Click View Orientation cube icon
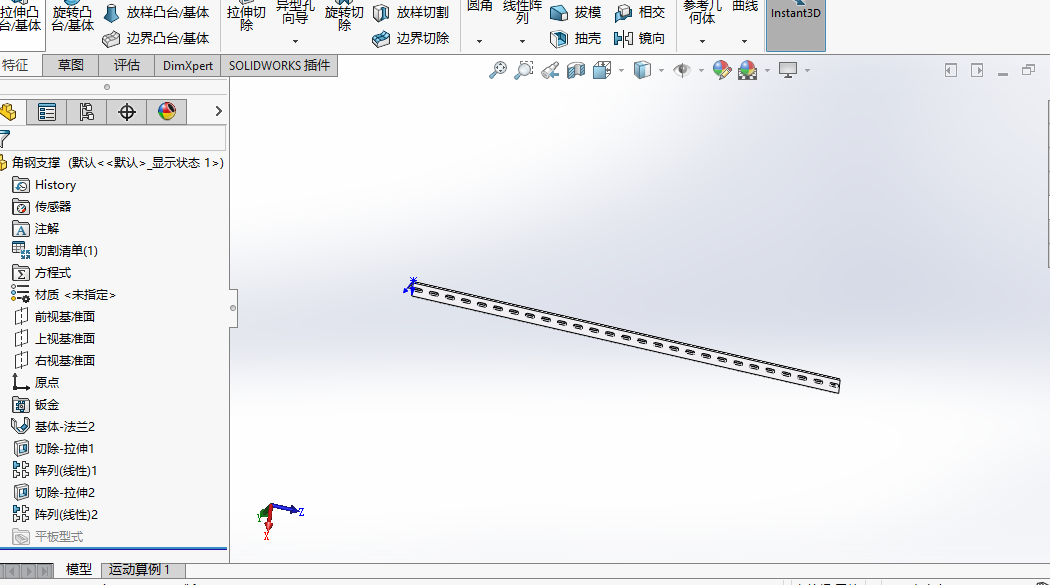This screenshot has height=585, width=1050. click(x=602, y=70)
